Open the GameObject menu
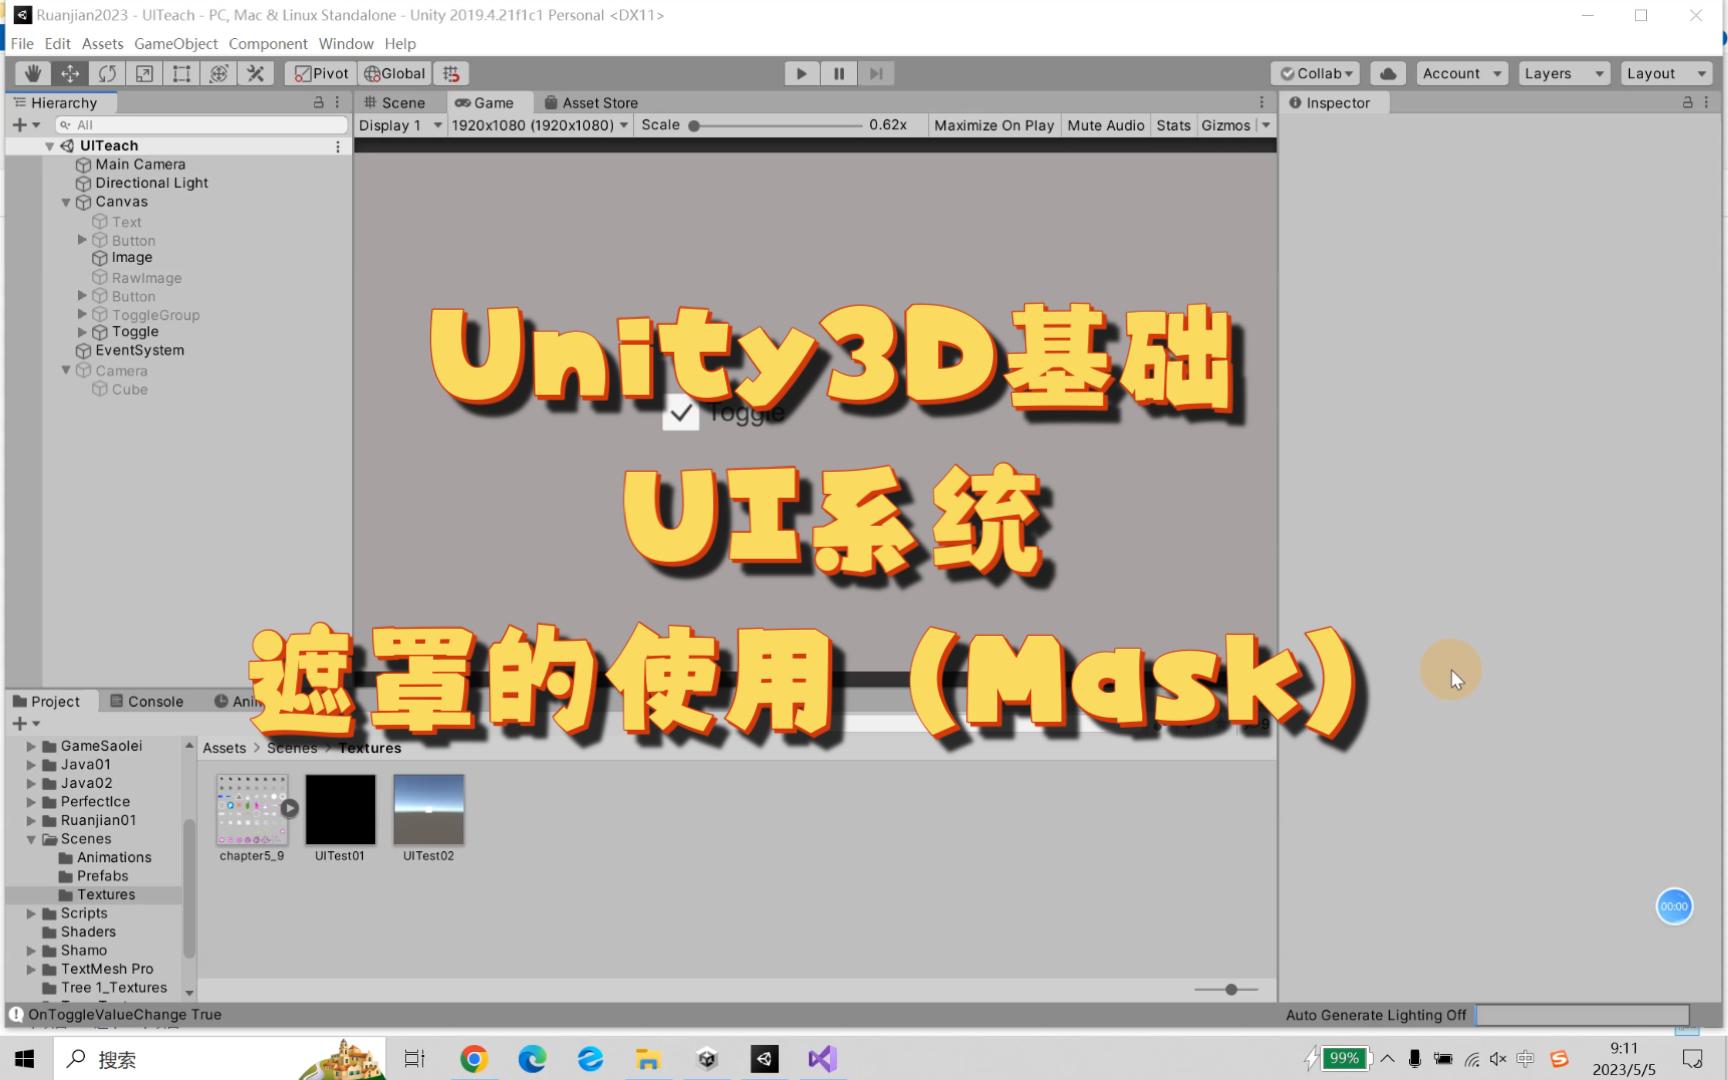Screen dimensions: 1728x1080 point(176,44)
